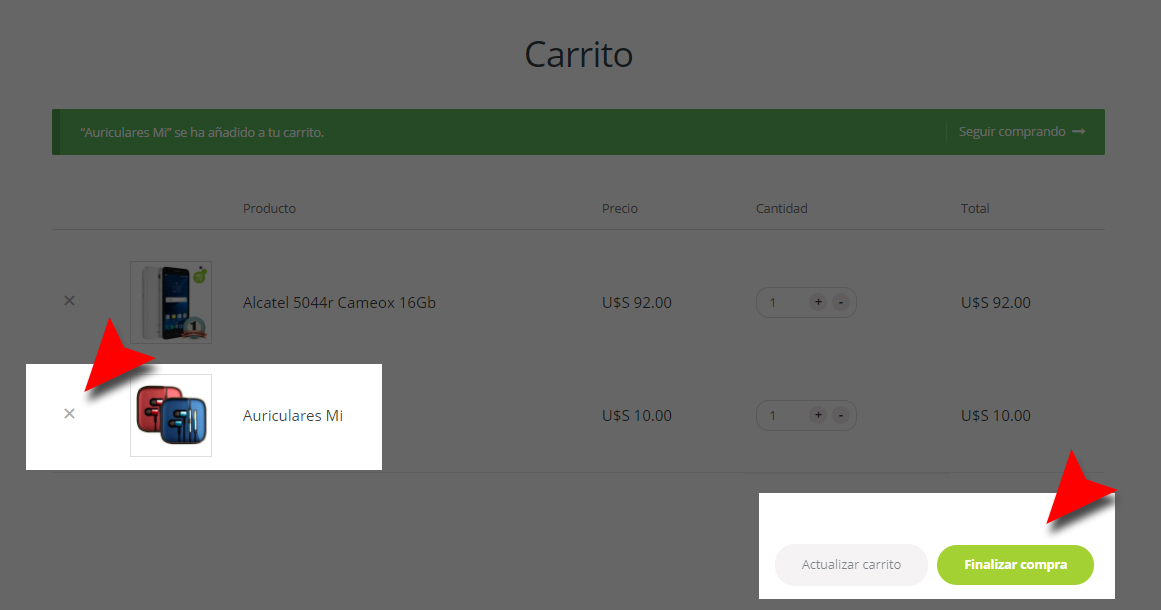Click the Cantidad column header
This screenshot has height=610, width=1161.
(x=781, y=209)
